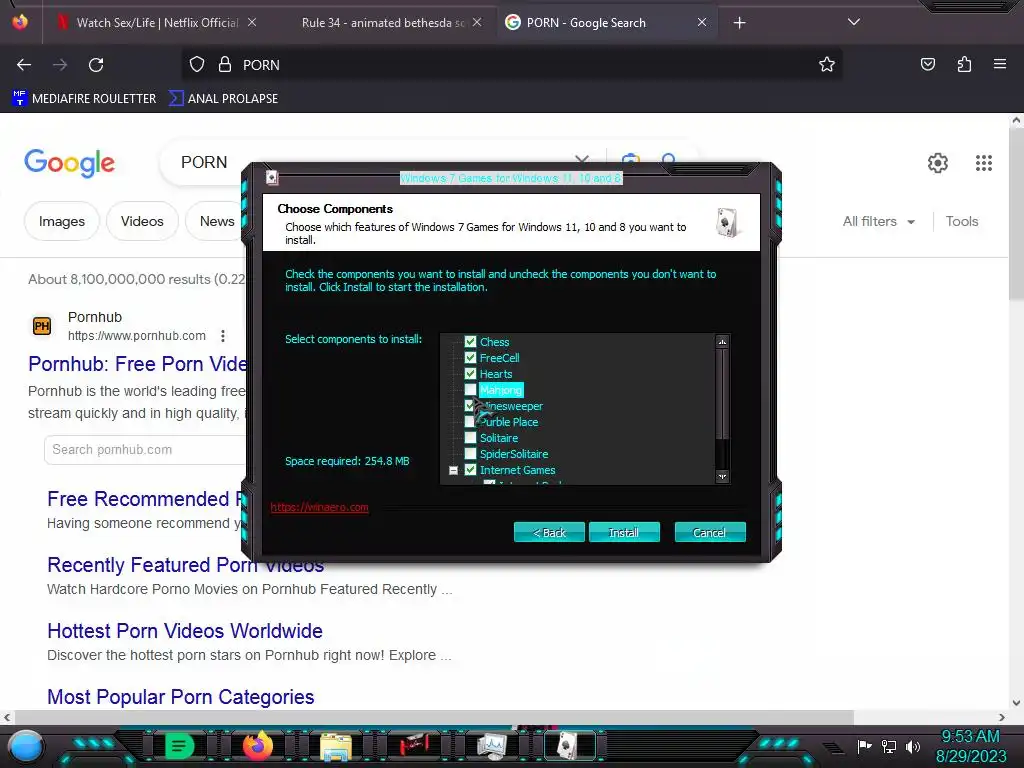Image resolution: width=1024 pixels, height=768 pixels.
Task: Collapse the Internet Games tree node
Action: click(x=453, y=470)
